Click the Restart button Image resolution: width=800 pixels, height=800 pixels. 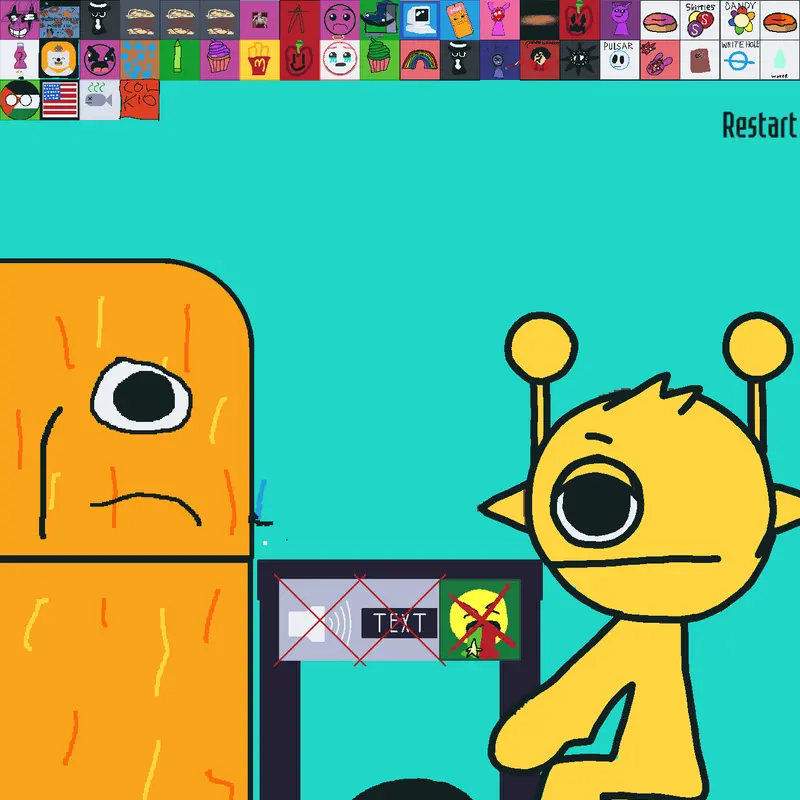(759, 126)
